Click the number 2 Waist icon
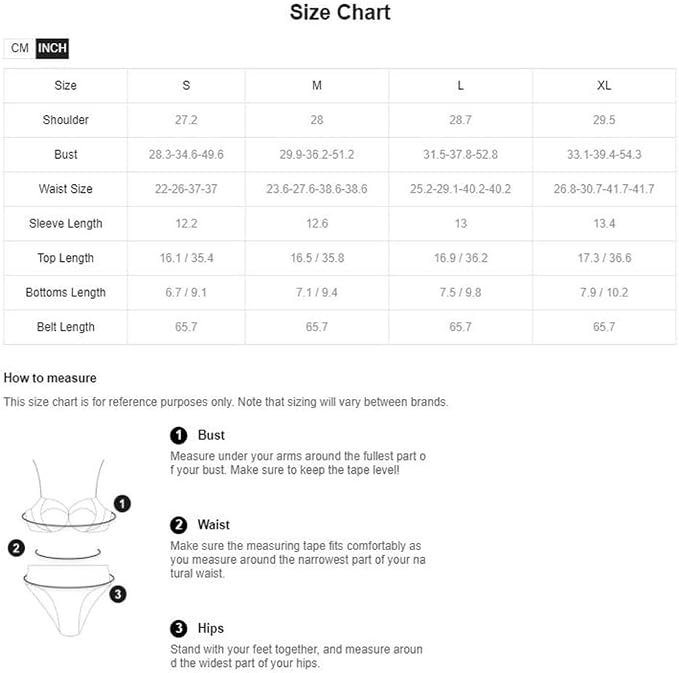Screen dimensions: 679x673 click(178, 525)
